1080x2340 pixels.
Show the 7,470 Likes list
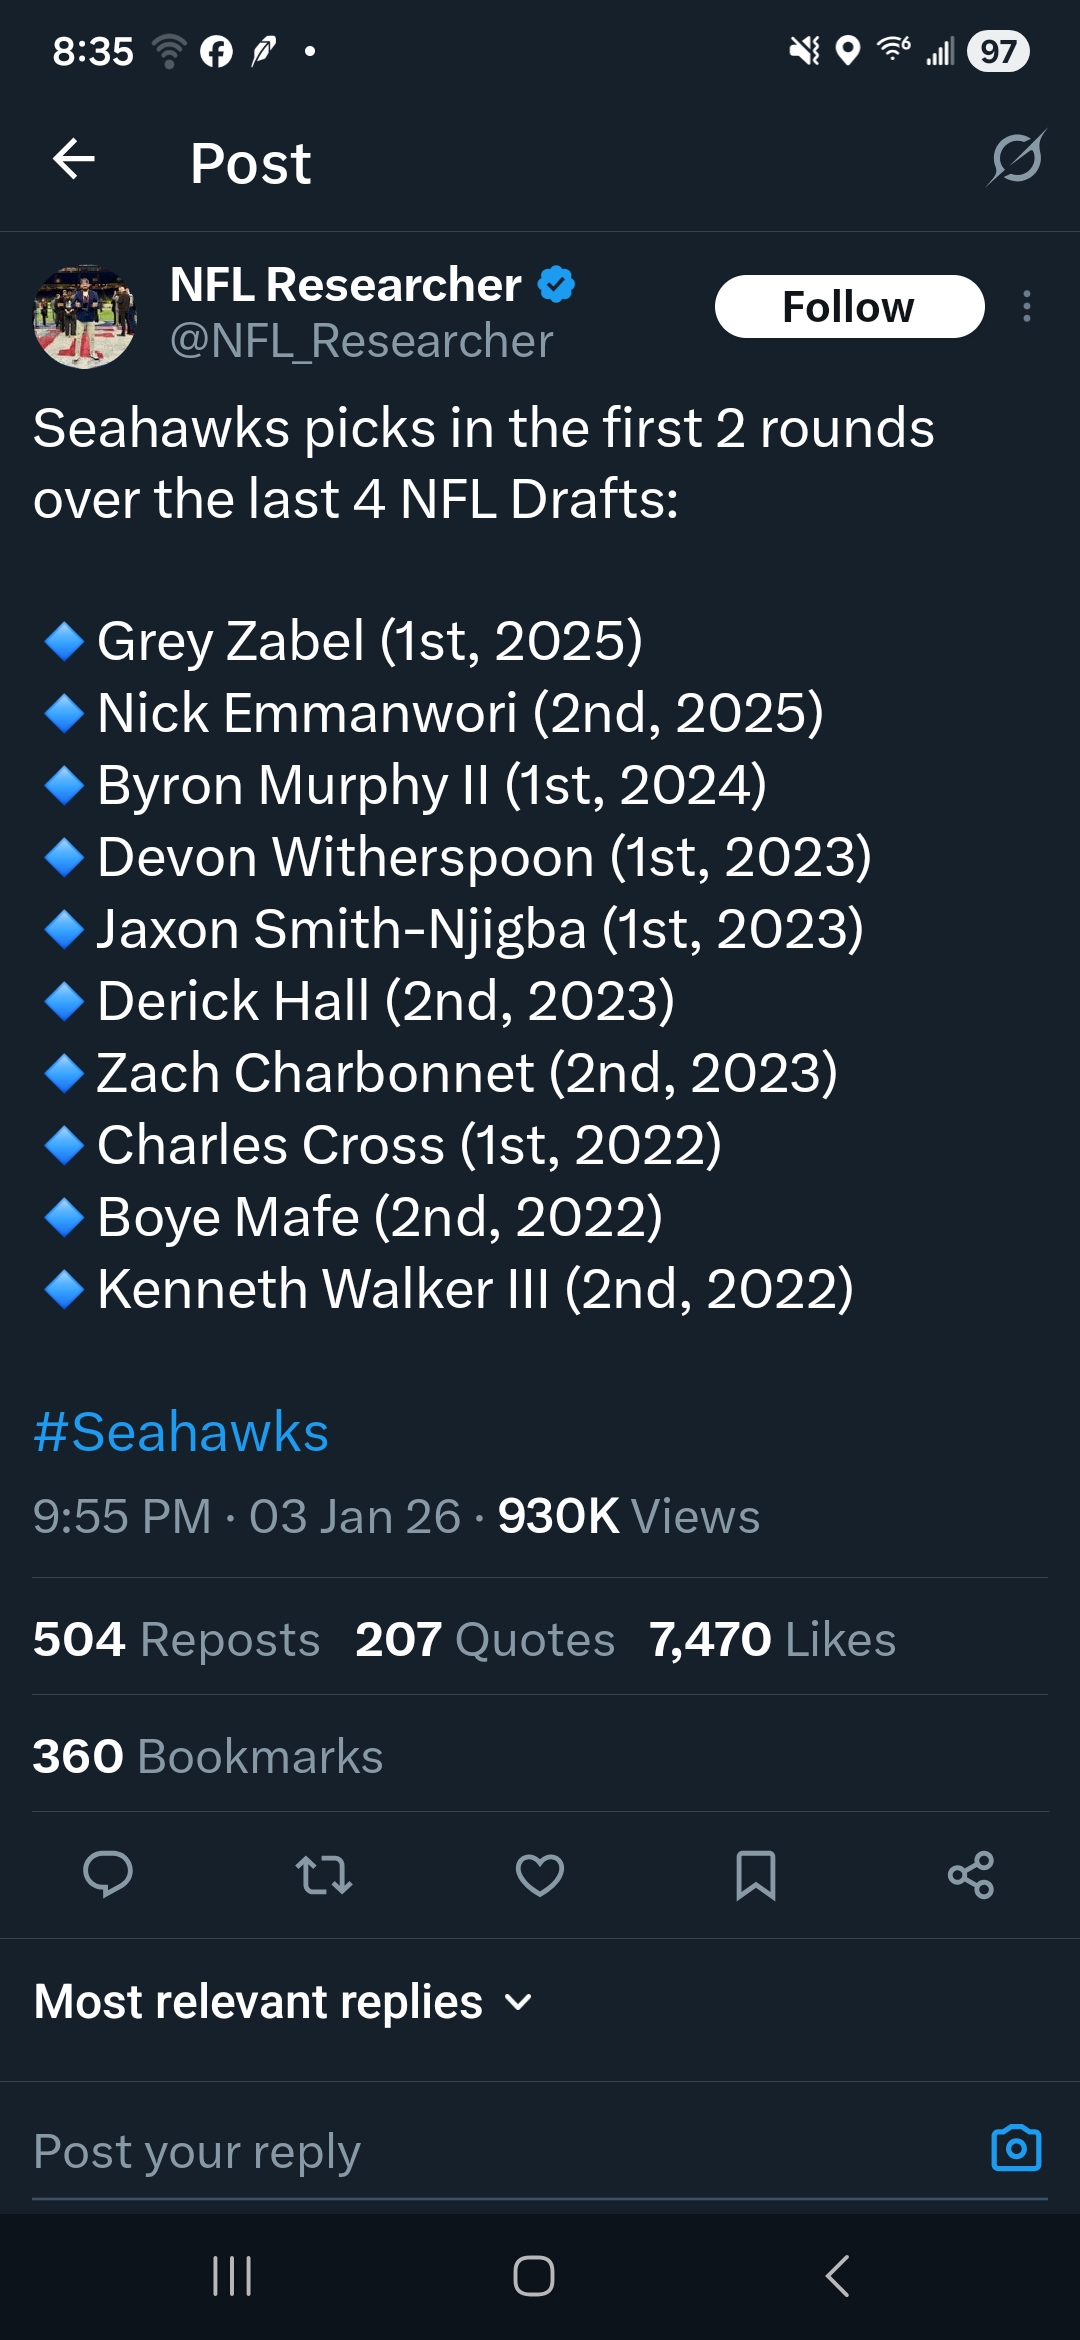[772, 1640]
